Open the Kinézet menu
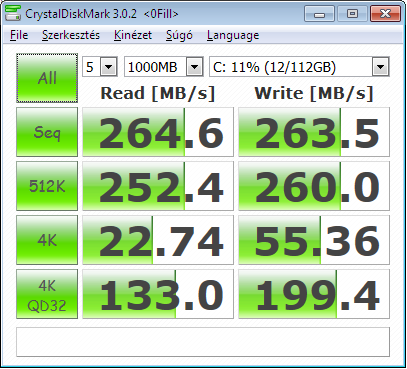The height and width of the screenshot is (369, 407). click(x=133, y=35)
